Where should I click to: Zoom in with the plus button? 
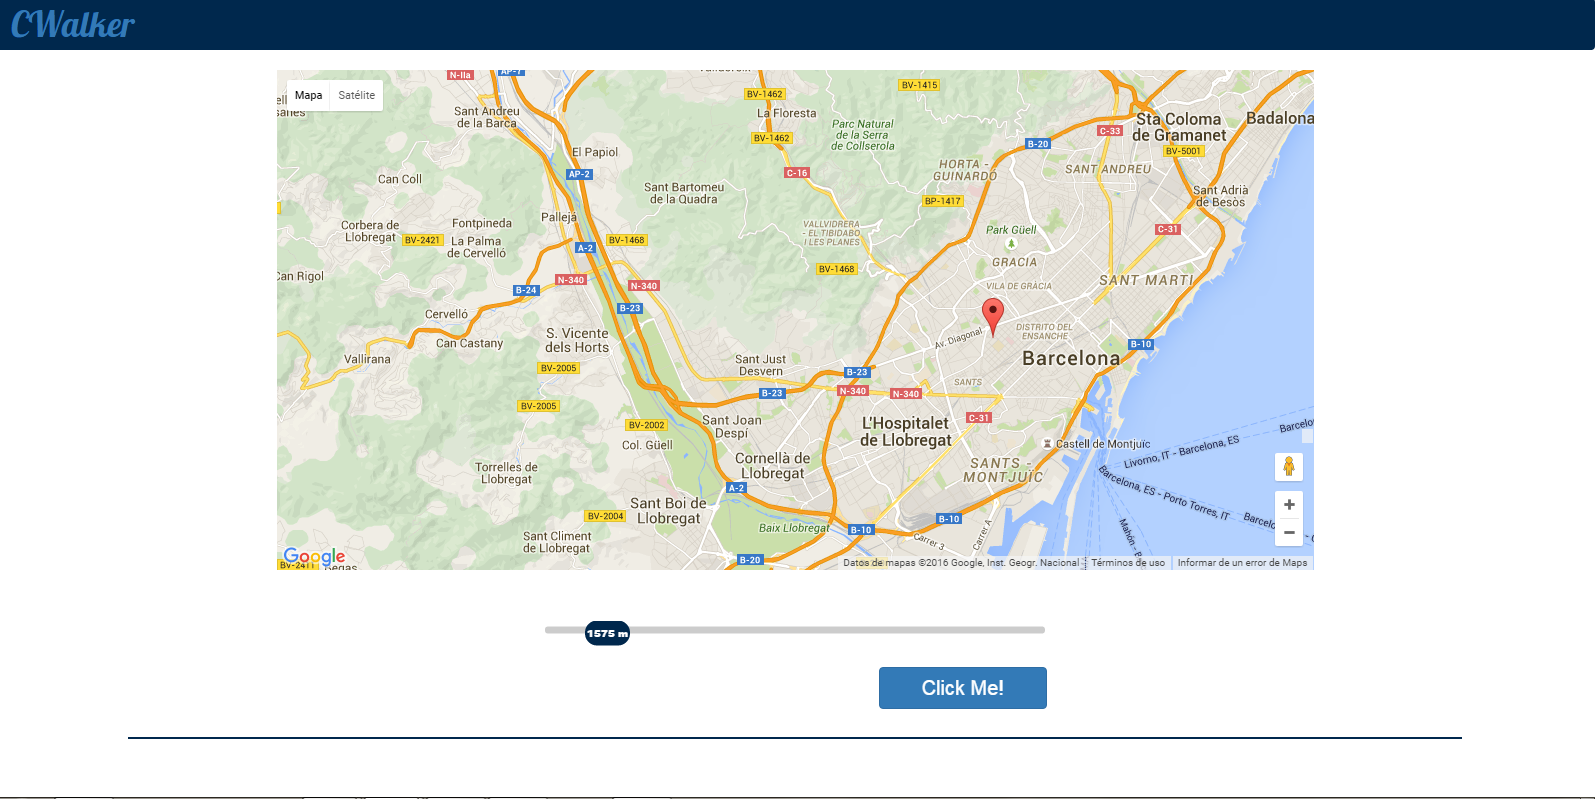1289,505
